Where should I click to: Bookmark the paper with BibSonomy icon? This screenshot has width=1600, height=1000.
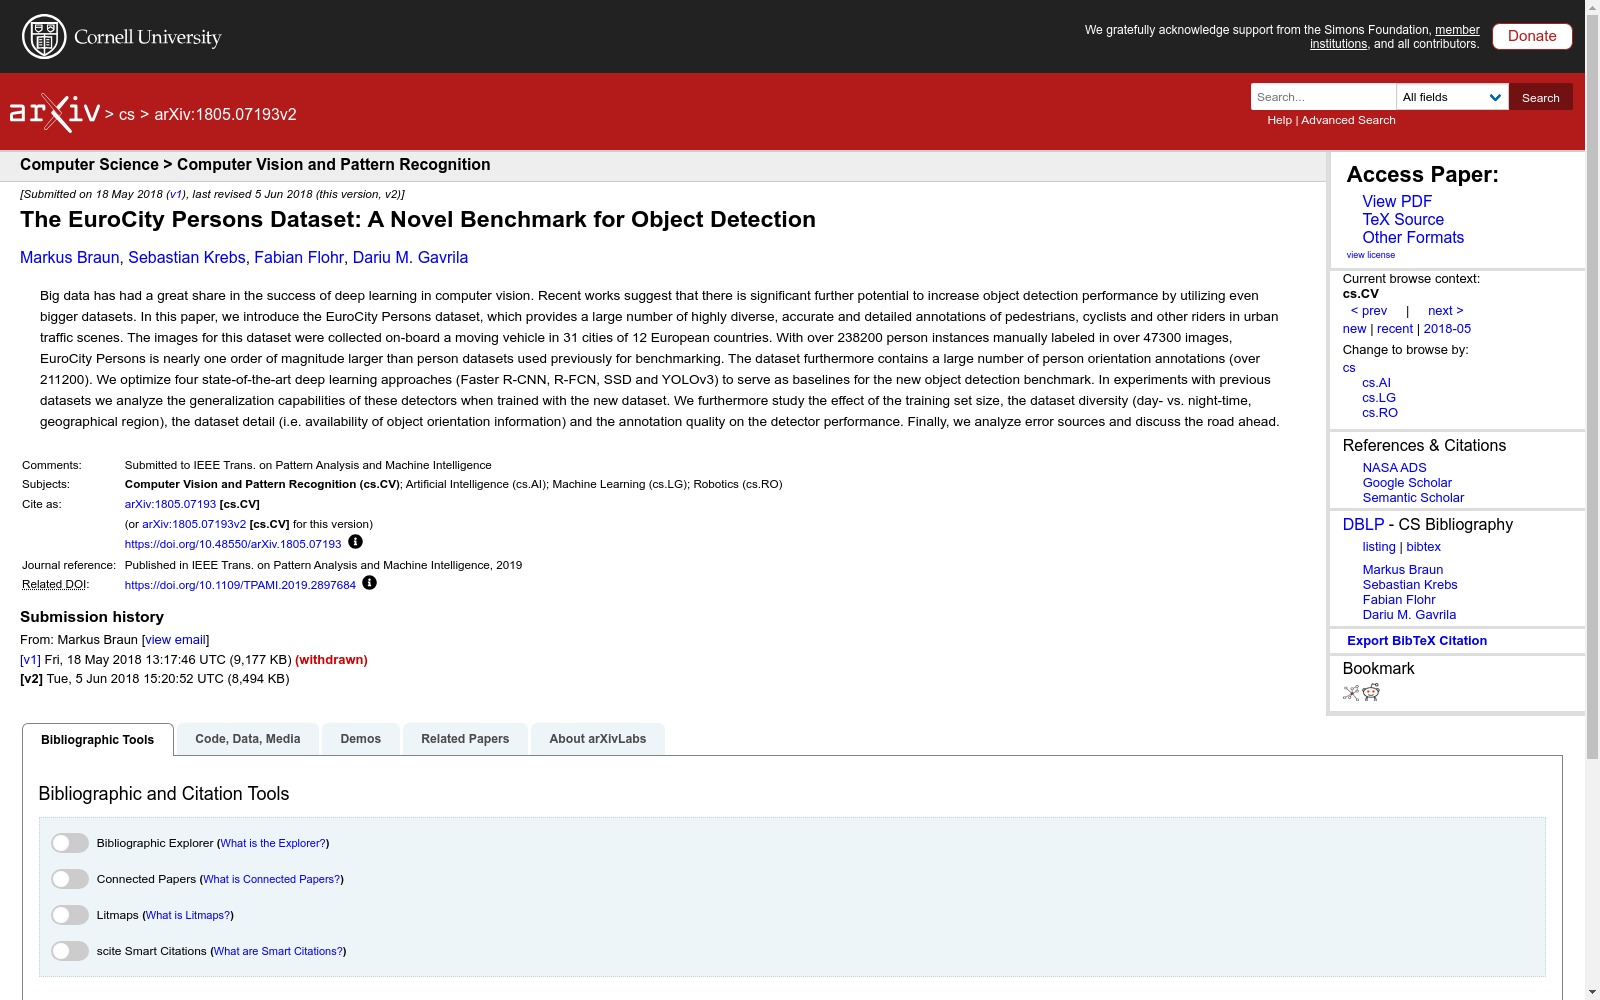1351,692
